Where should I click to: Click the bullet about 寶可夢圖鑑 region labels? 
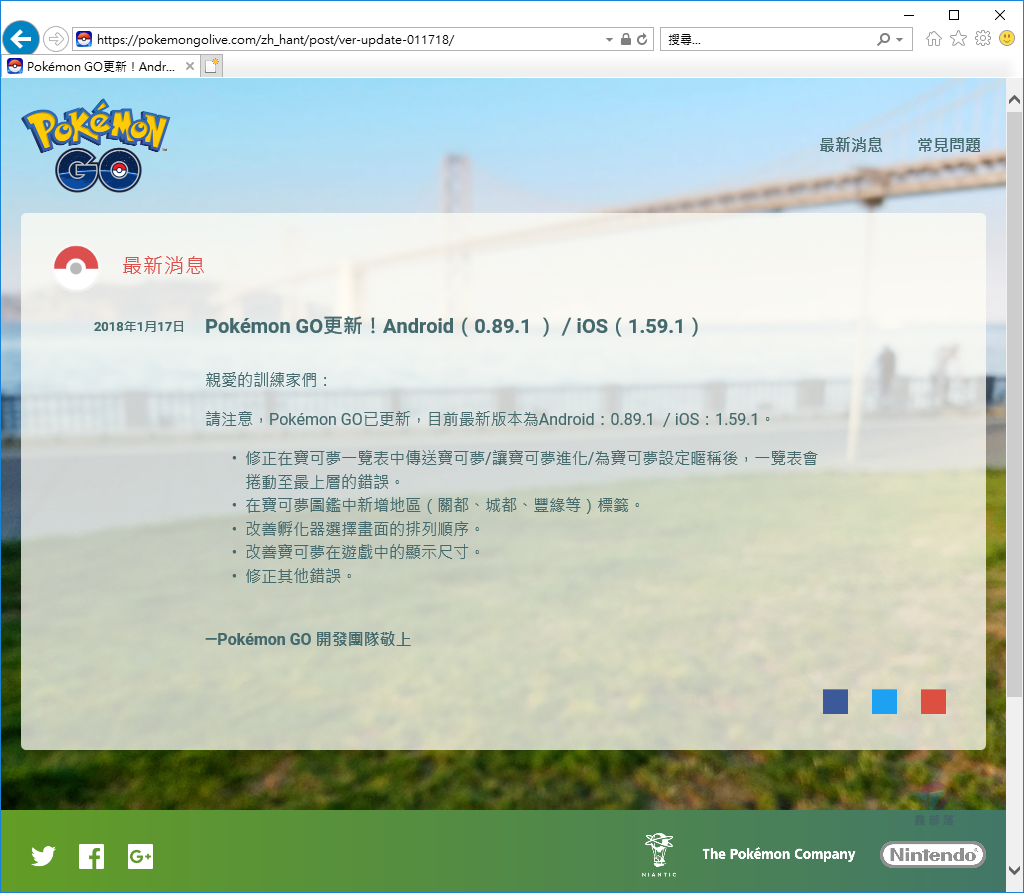click(443, 505)
